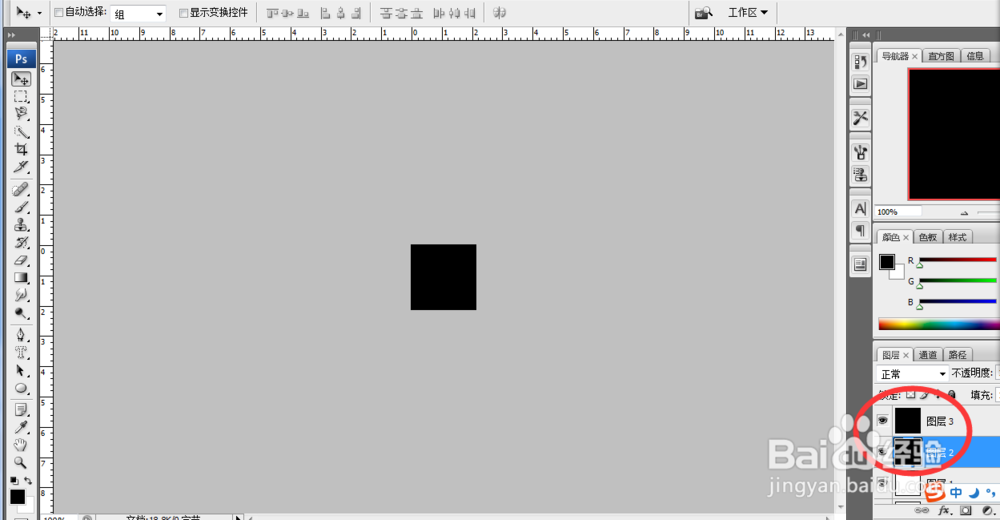Switch to the 路径 tab
Screen dimensions: 1000x520
point(957,355)
